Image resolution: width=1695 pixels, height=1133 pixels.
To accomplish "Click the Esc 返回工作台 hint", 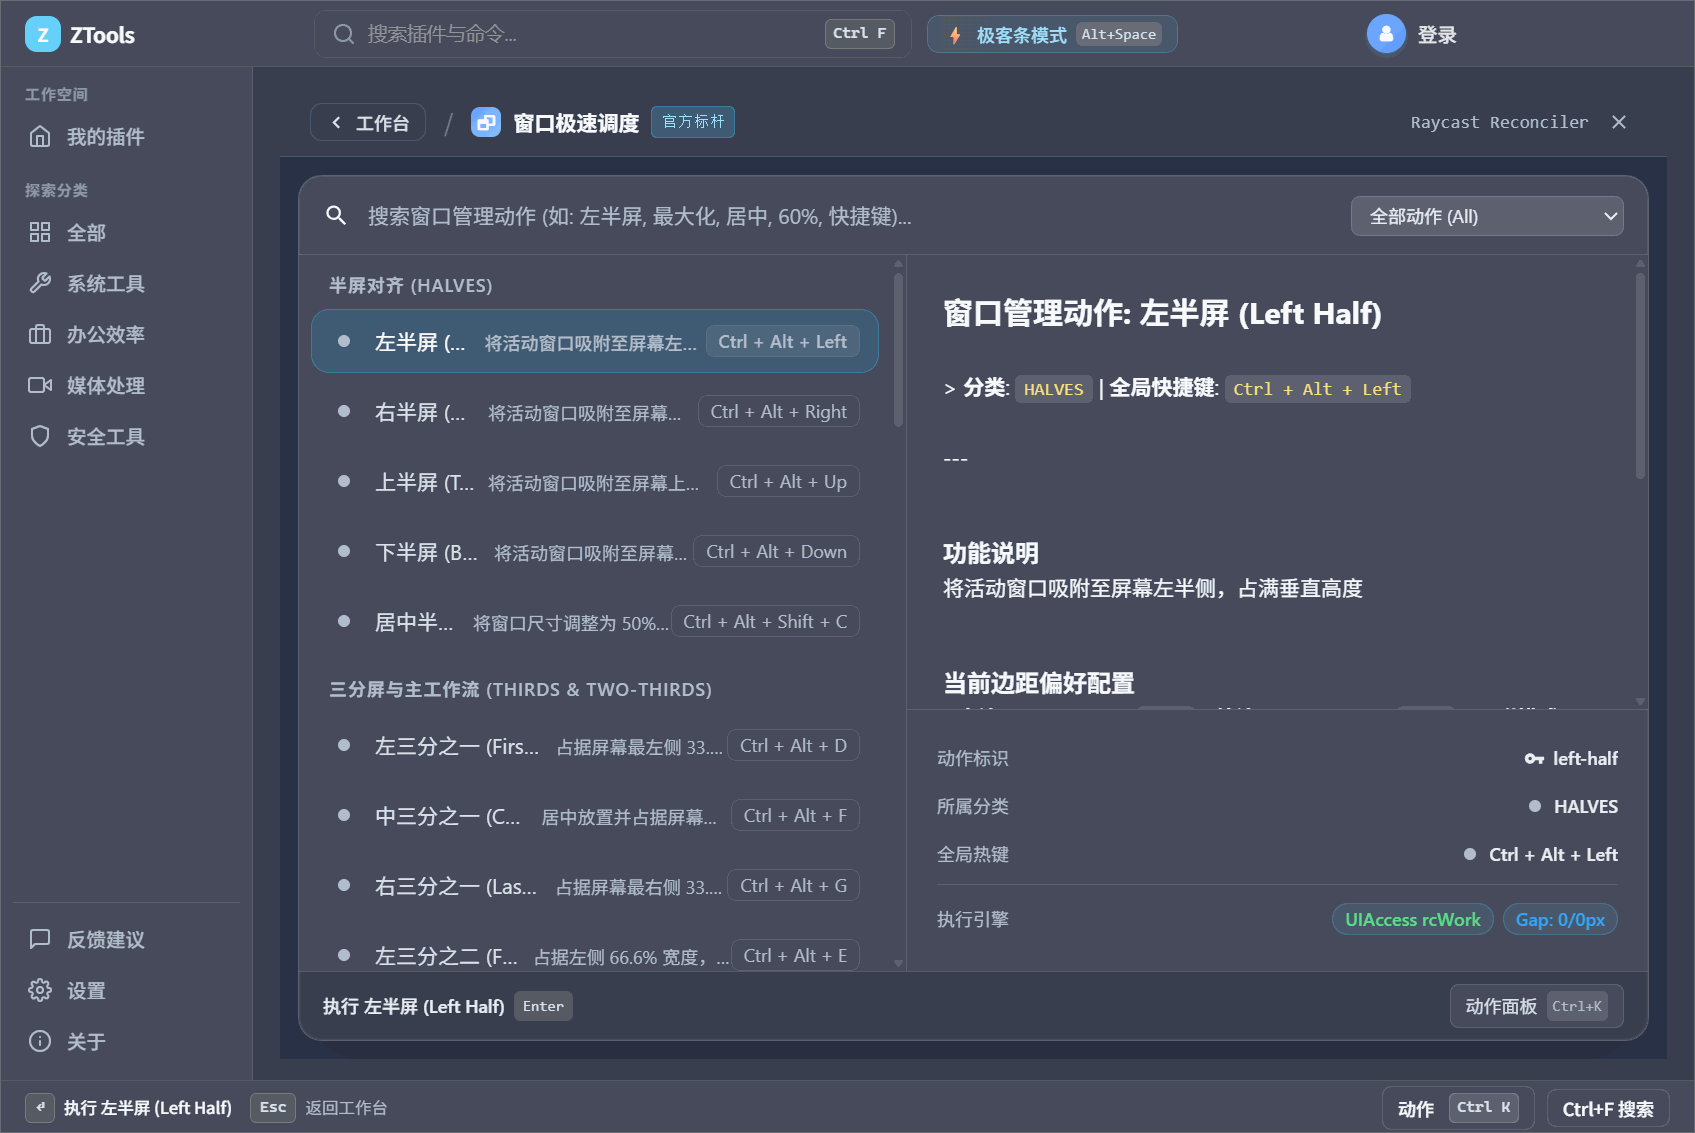I will [319, 1107].
